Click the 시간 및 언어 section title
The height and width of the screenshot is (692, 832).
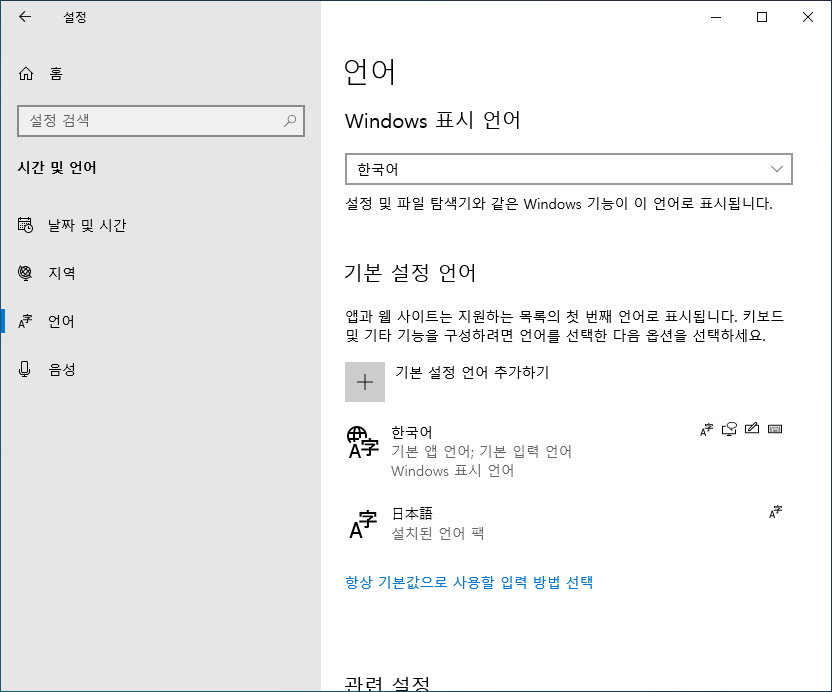click(x=57, y=168)
